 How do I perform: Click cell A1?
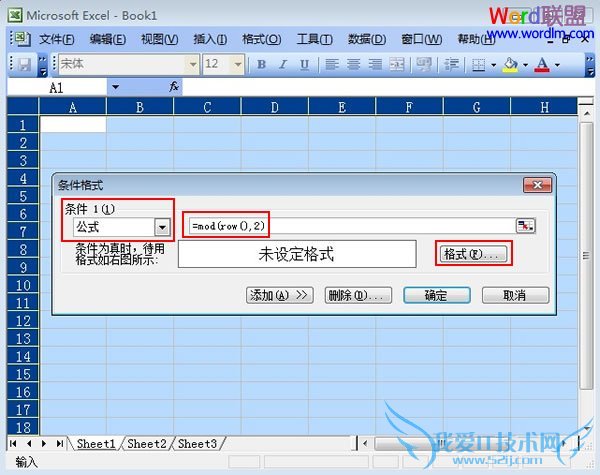click(73, 124)
